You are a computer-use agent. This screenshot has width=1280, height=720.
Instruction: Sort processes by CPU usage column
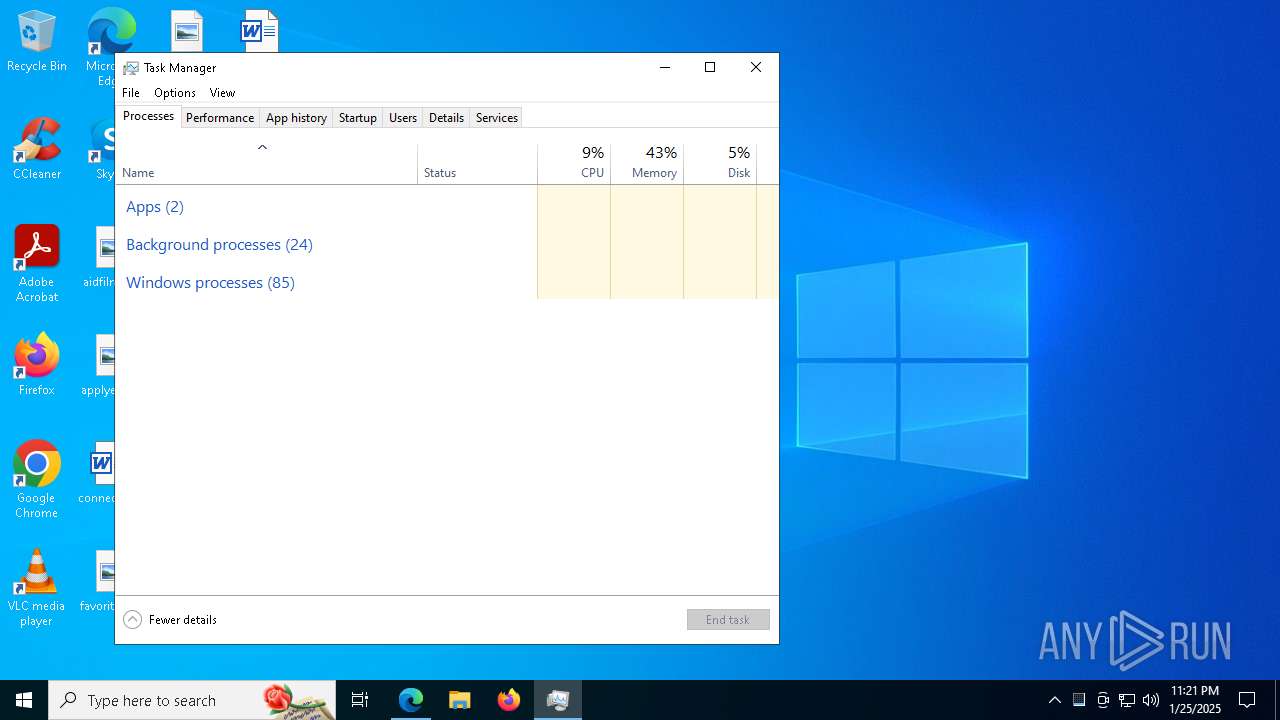tap(574, 164)
